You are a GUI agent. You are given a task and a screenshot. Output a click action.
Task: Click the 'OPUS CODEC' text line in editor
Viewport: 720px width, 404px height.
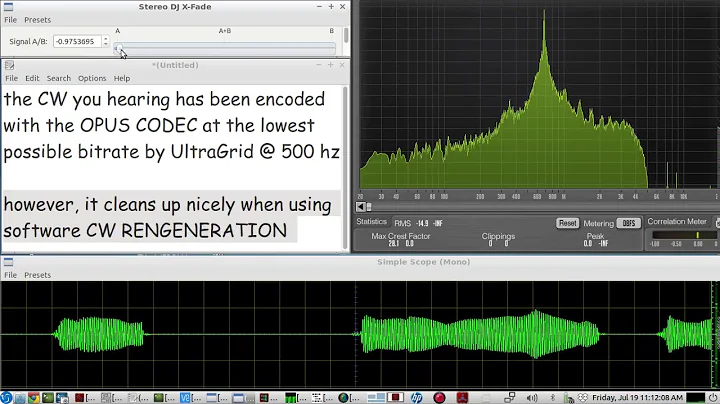159,125
